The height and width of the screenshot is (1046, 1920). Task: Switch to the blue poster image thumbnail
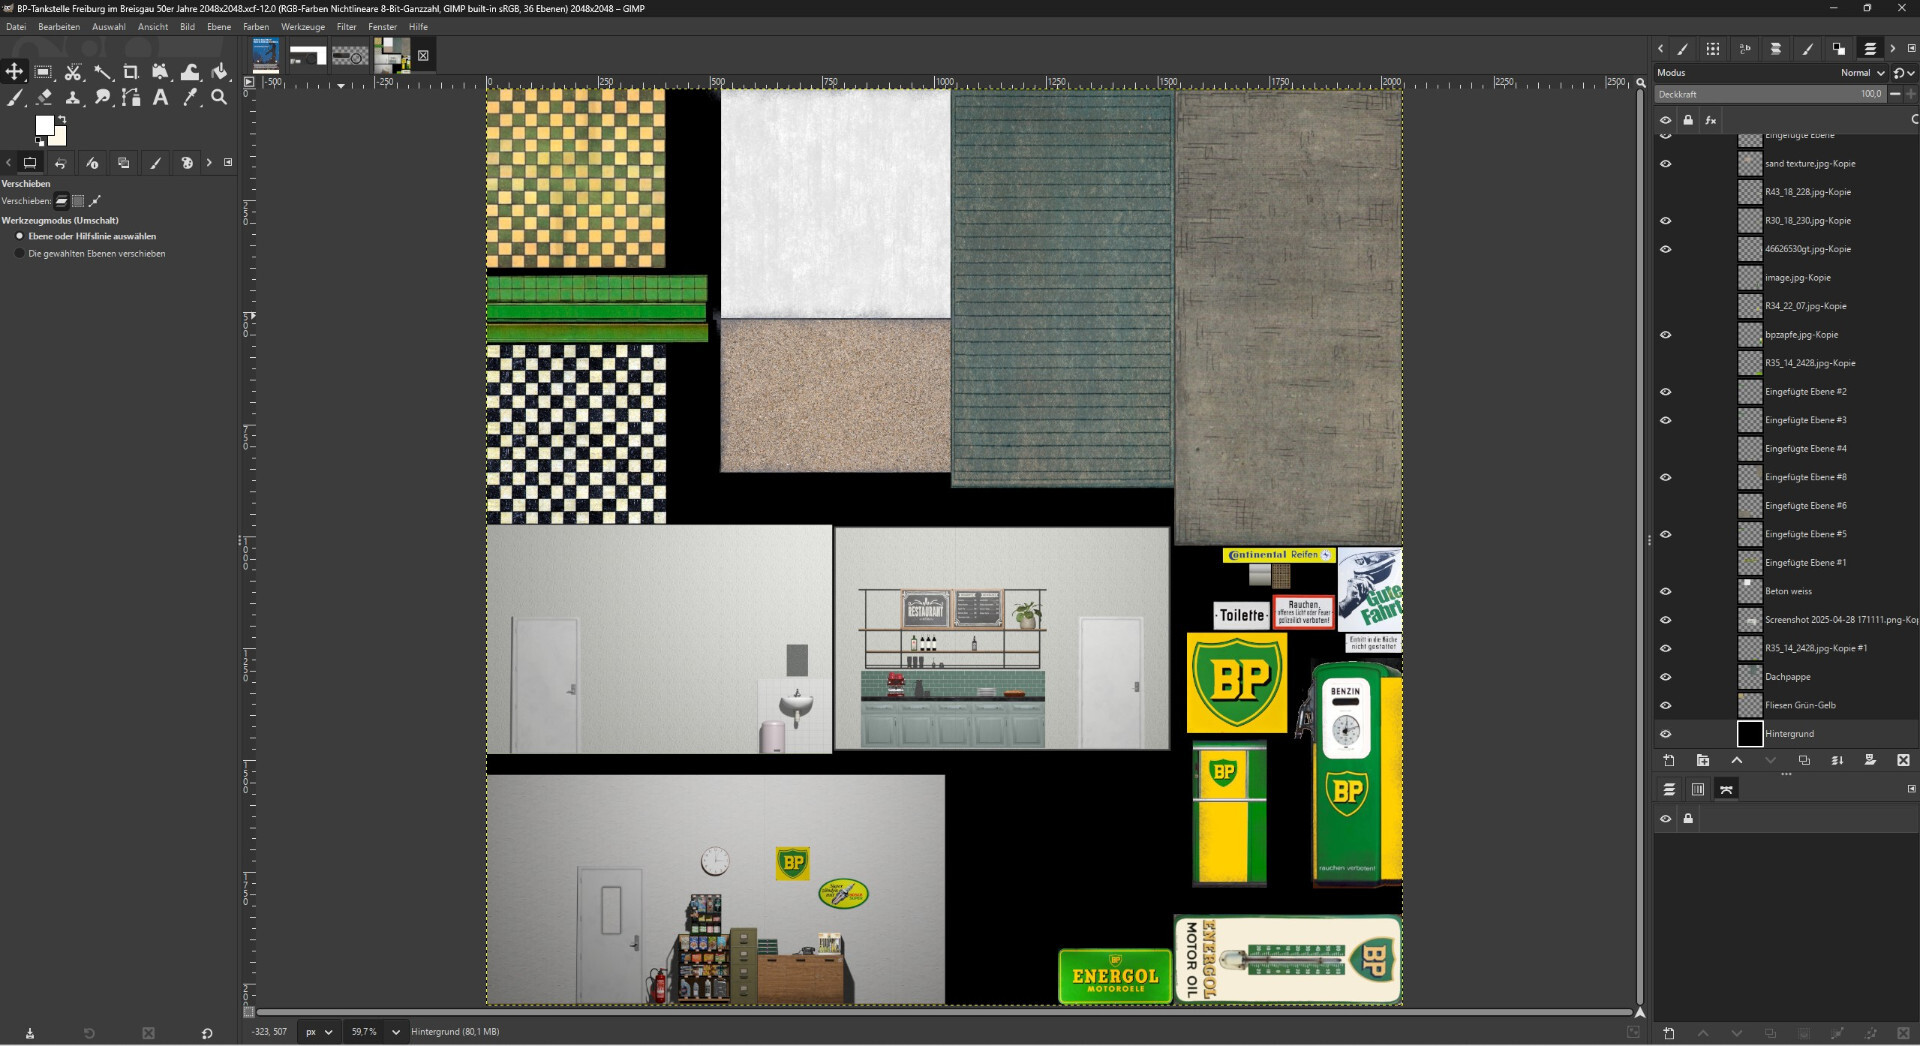click(266, 55)
